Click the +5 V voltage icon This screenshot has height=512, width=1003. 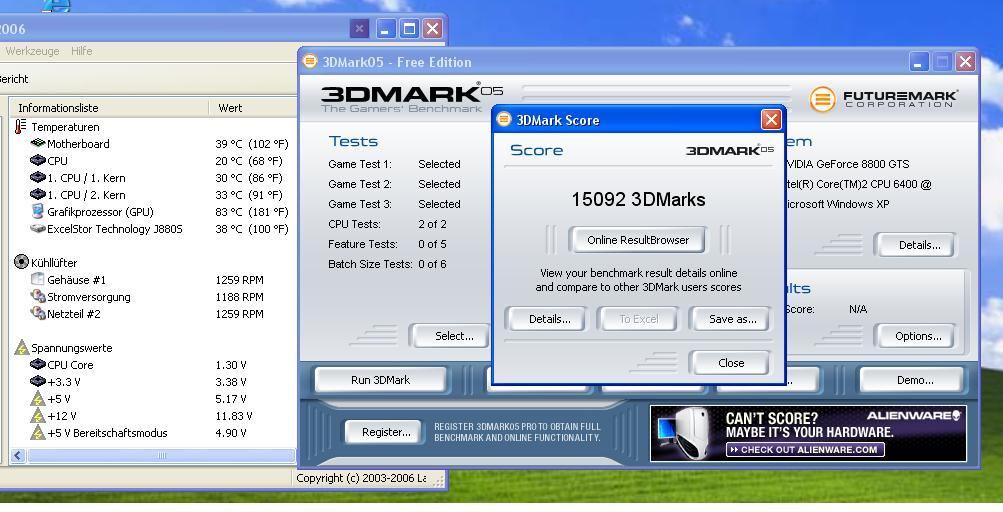click(38, 399)
